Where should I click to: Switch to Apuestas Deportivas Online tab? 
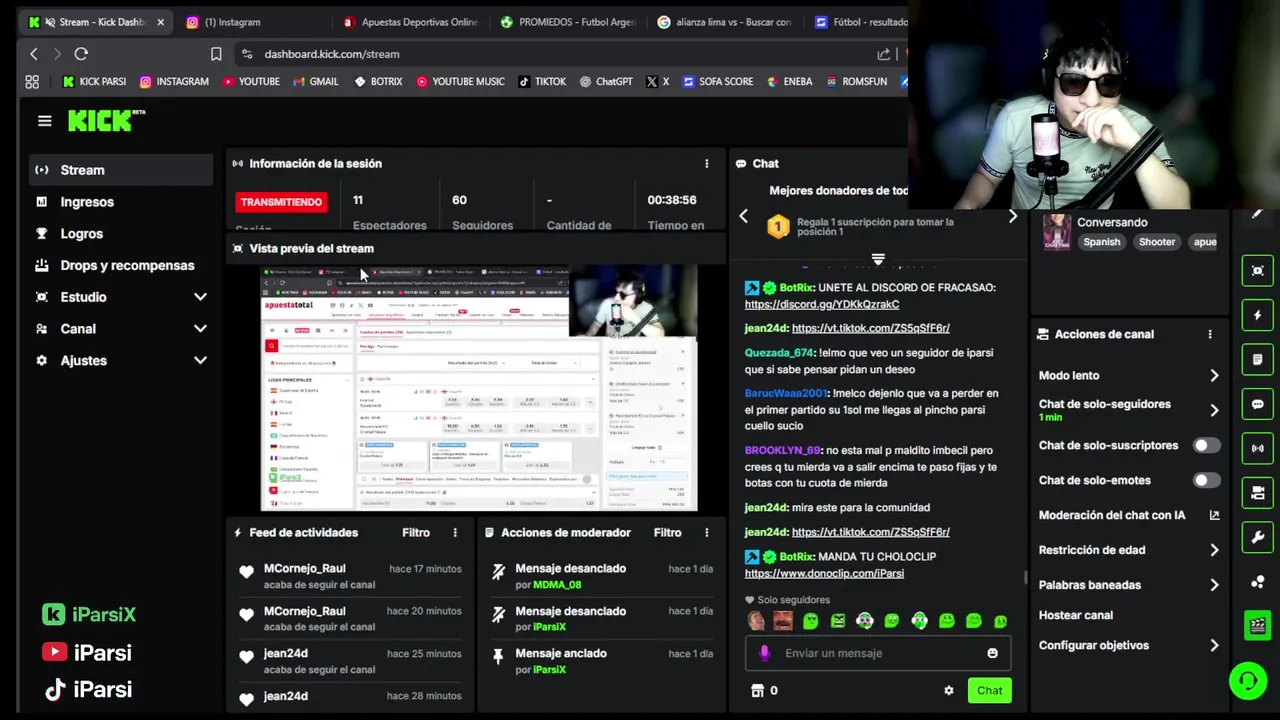410,22
